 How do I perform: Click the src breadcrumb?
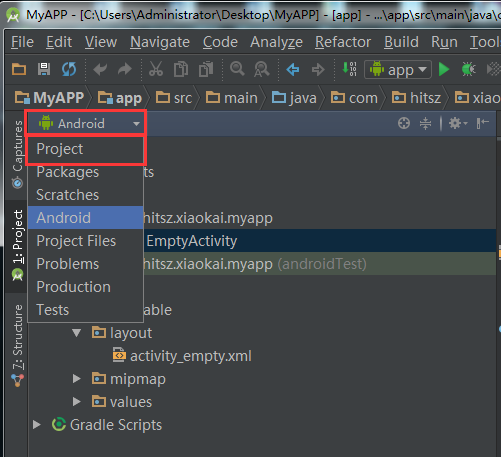(174, 98)
